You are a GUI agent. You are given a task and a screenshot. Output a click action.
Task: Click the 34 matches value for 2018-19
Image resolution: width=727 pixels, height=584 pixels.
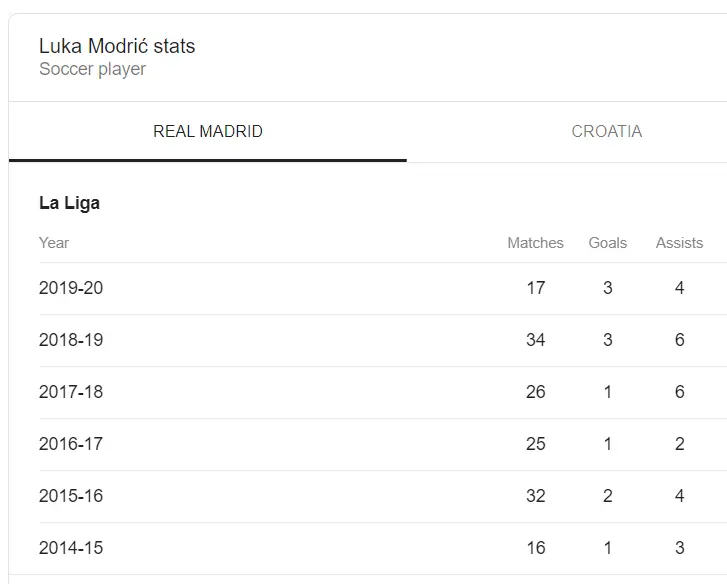click(x=536, y=340)
